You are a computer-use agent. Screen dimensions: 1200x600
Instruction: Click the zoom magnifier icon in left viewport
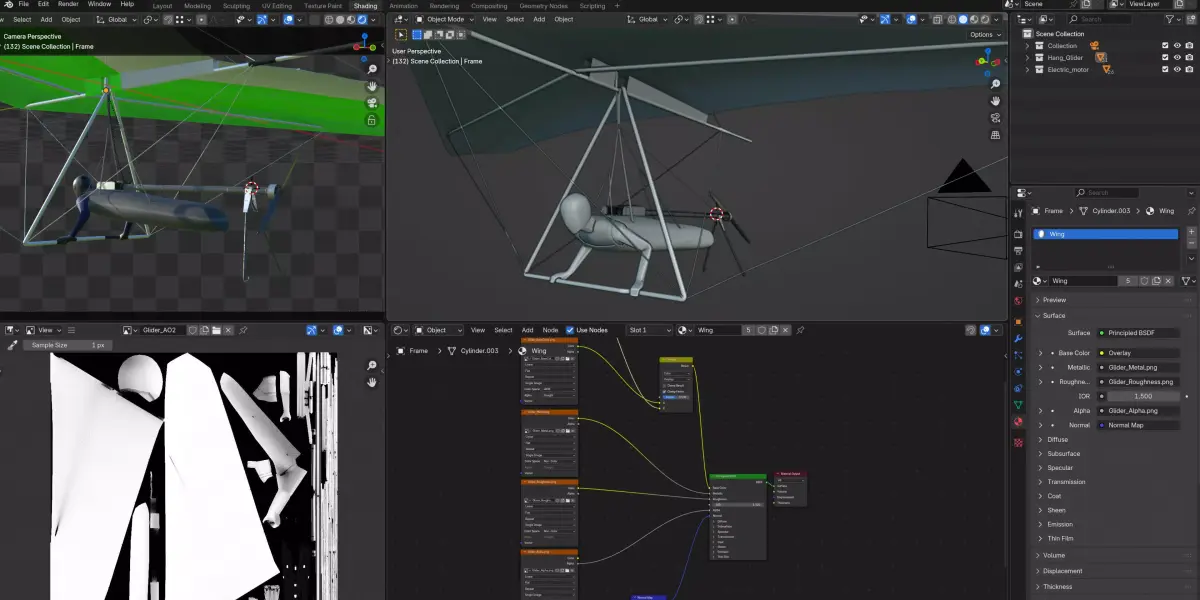pyautogui.click(x=371, y=71)
